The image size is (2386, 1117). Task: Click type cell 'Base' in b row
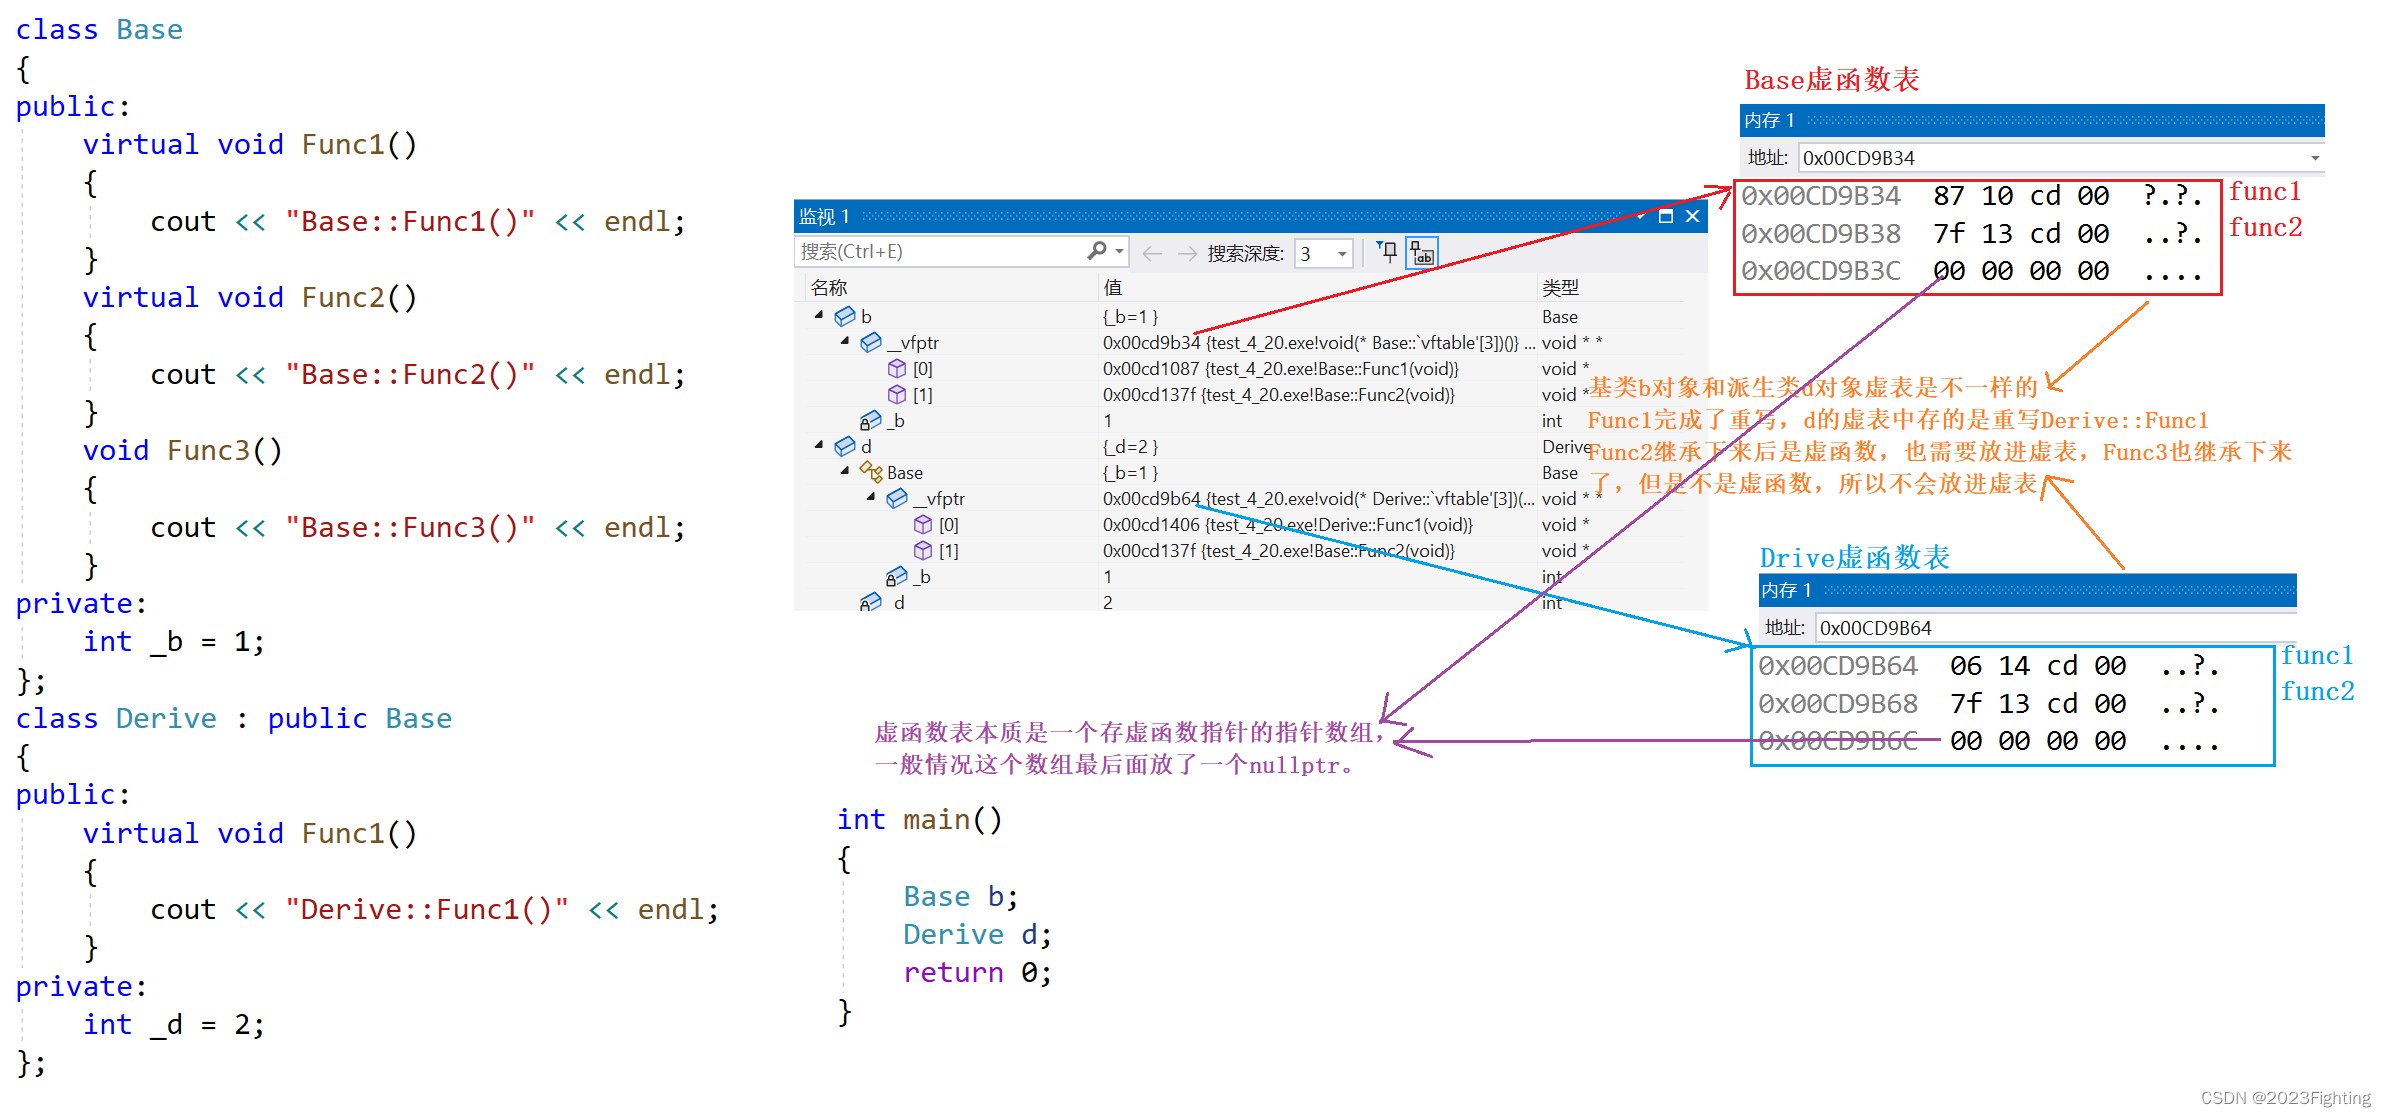click(x=1560, y=317)
